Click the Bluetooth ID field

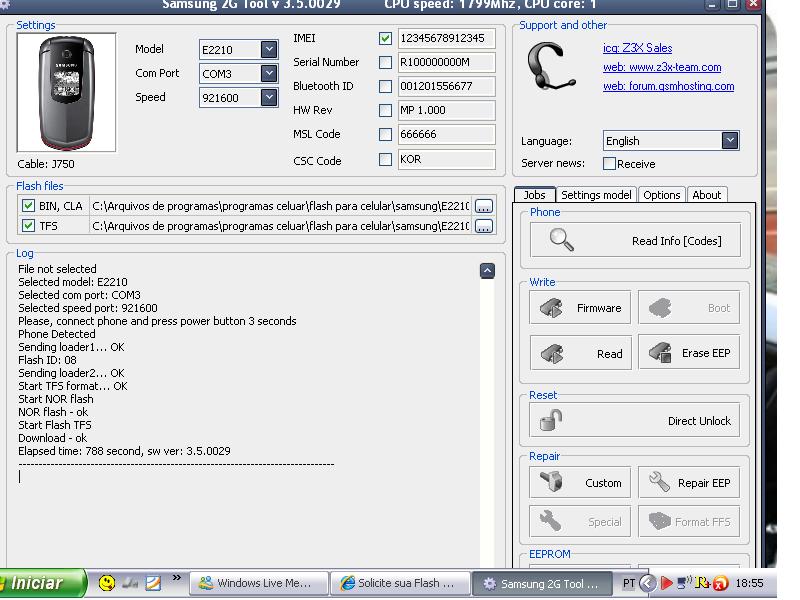pos(446,86)
